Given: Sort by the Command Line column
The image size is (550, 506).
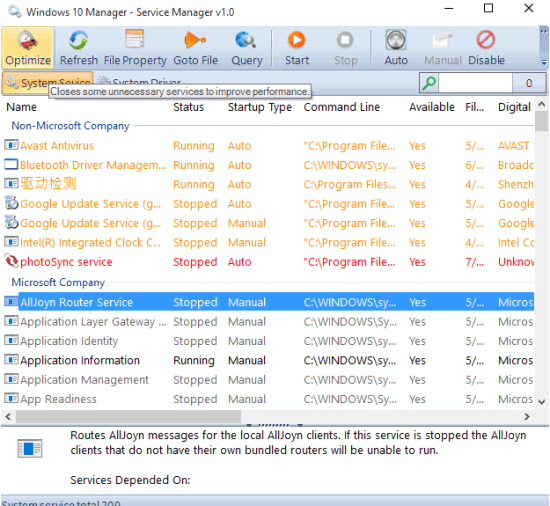Looking at the screenshot, I should 342,107.
